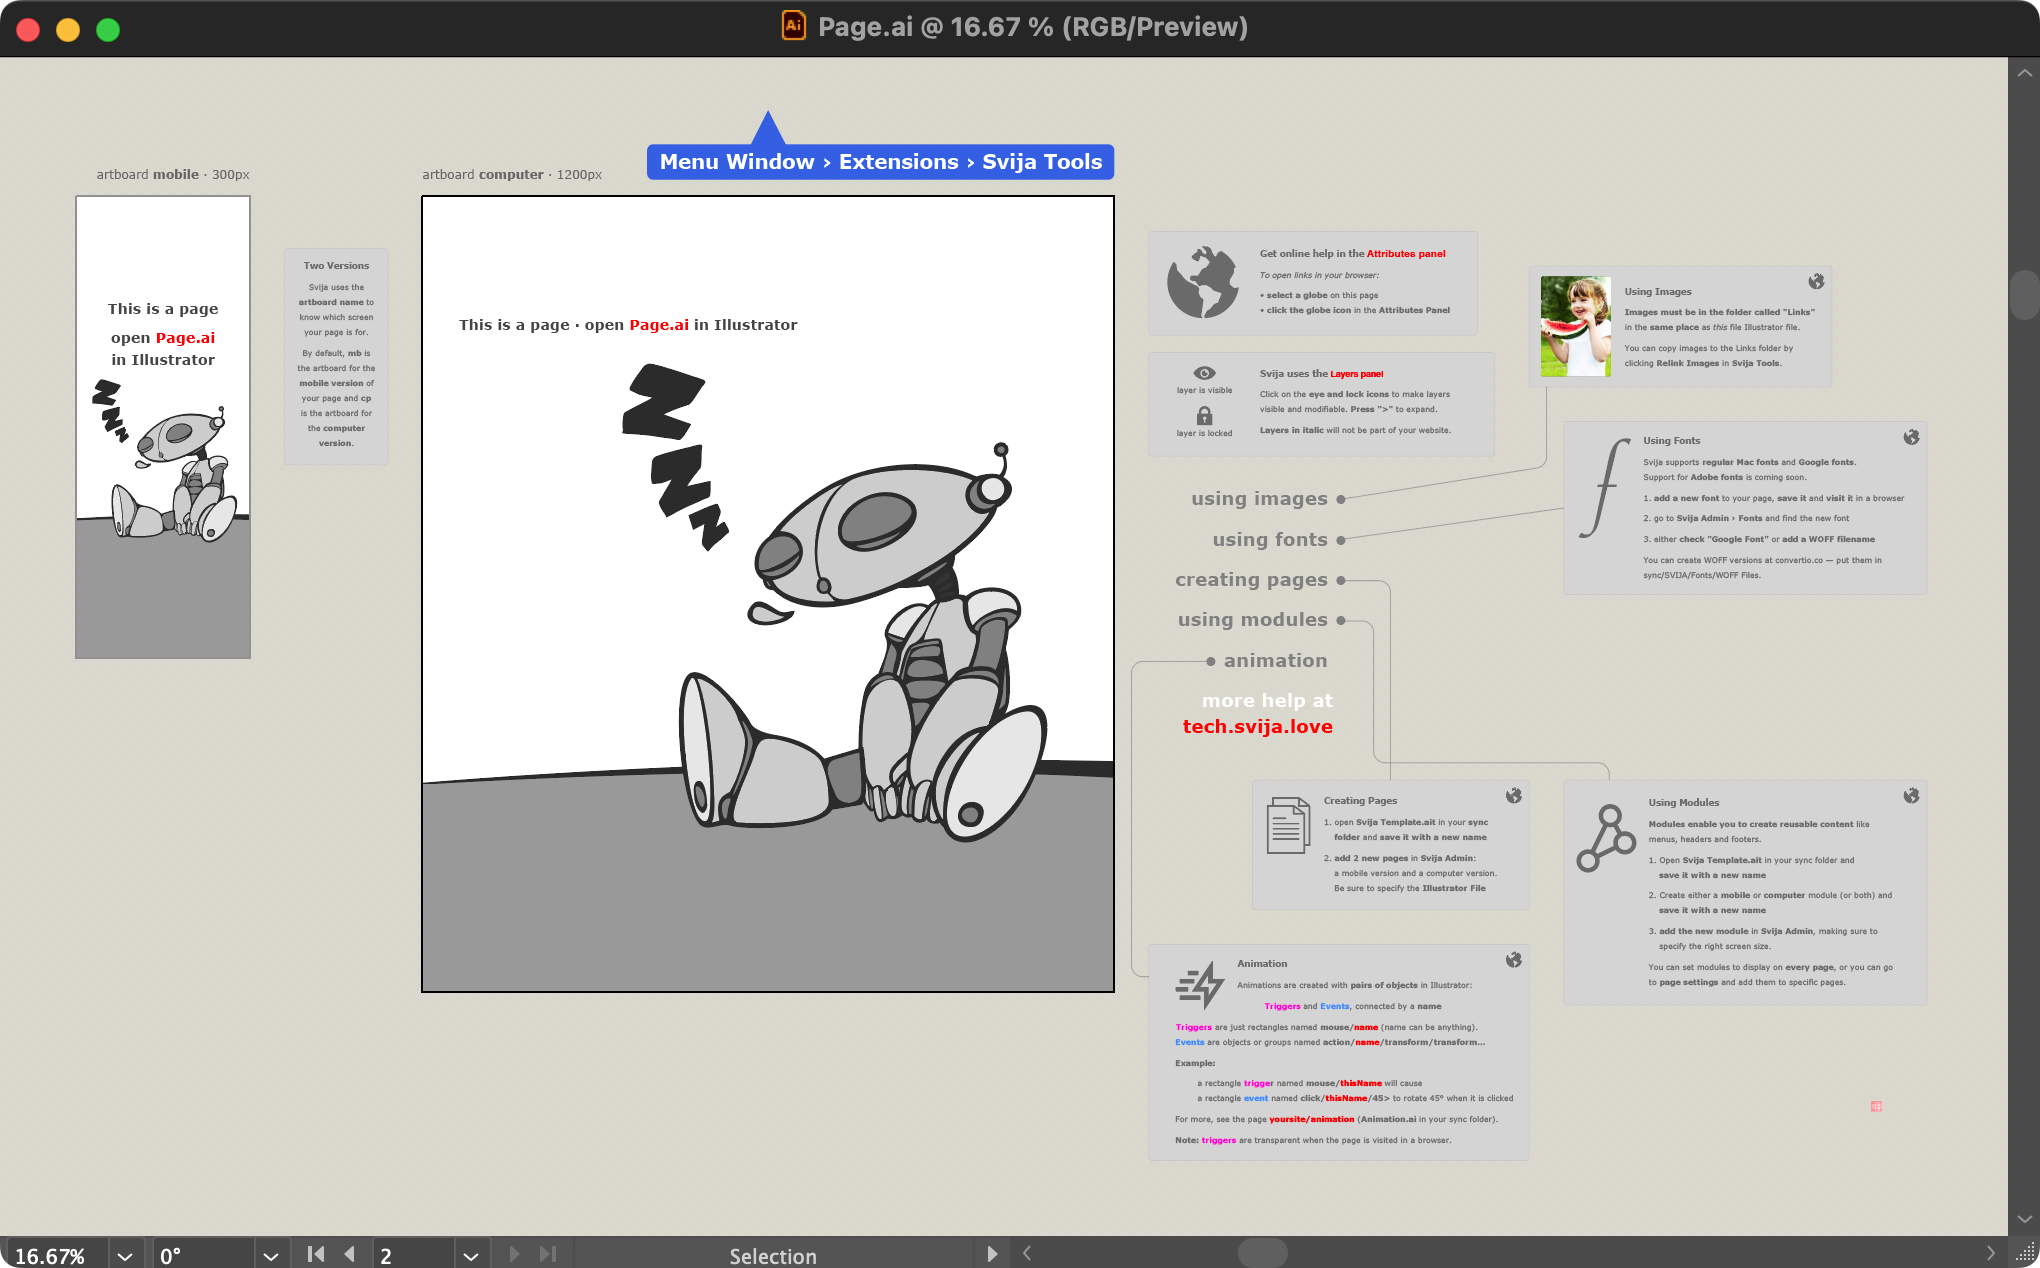Click the lock icon labeled layer is locked
2040x1268 pixels.
point(1204,416)
